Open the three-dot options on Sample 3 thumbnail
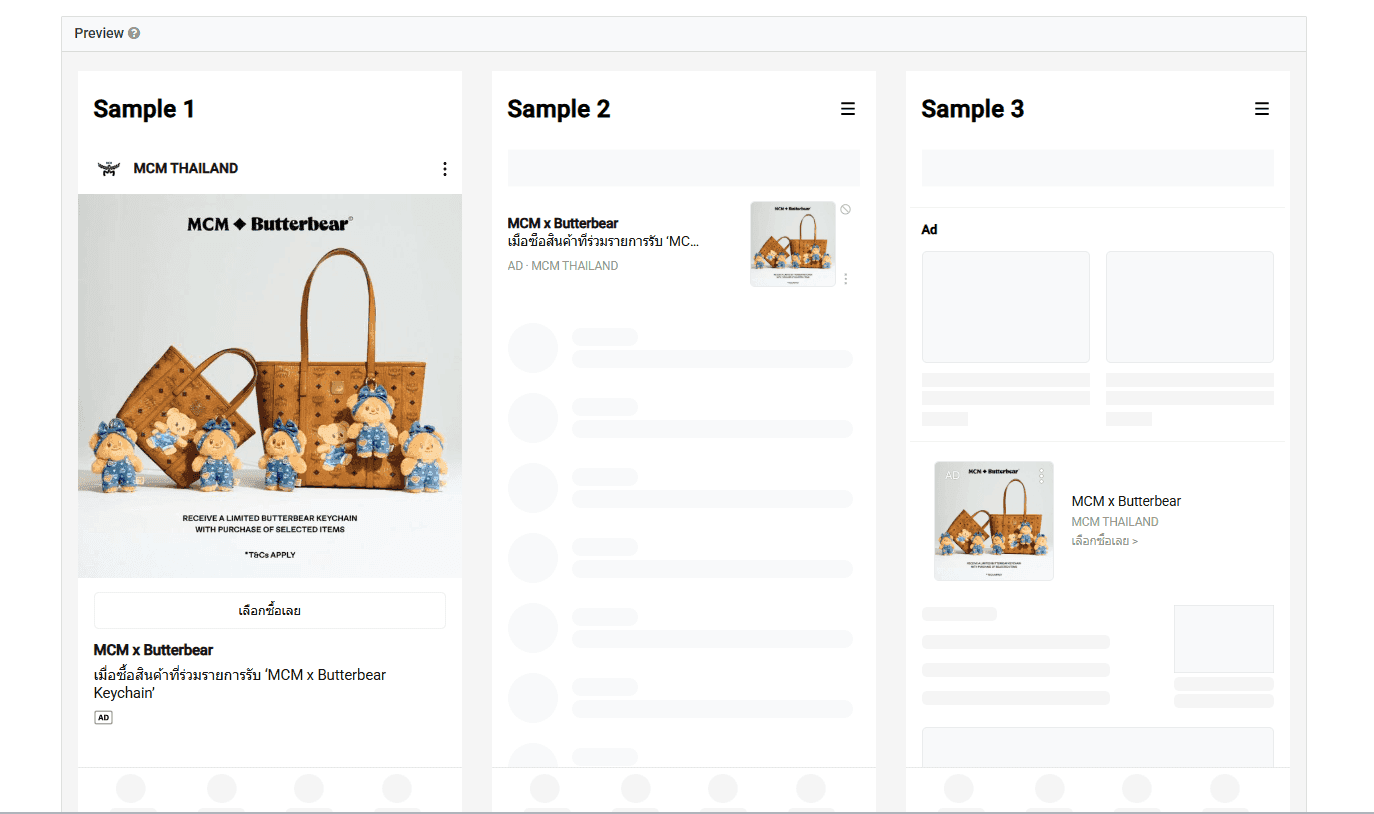Image resolution: width=1374 pixels, height=814 pixels. tap(1041, 475)
